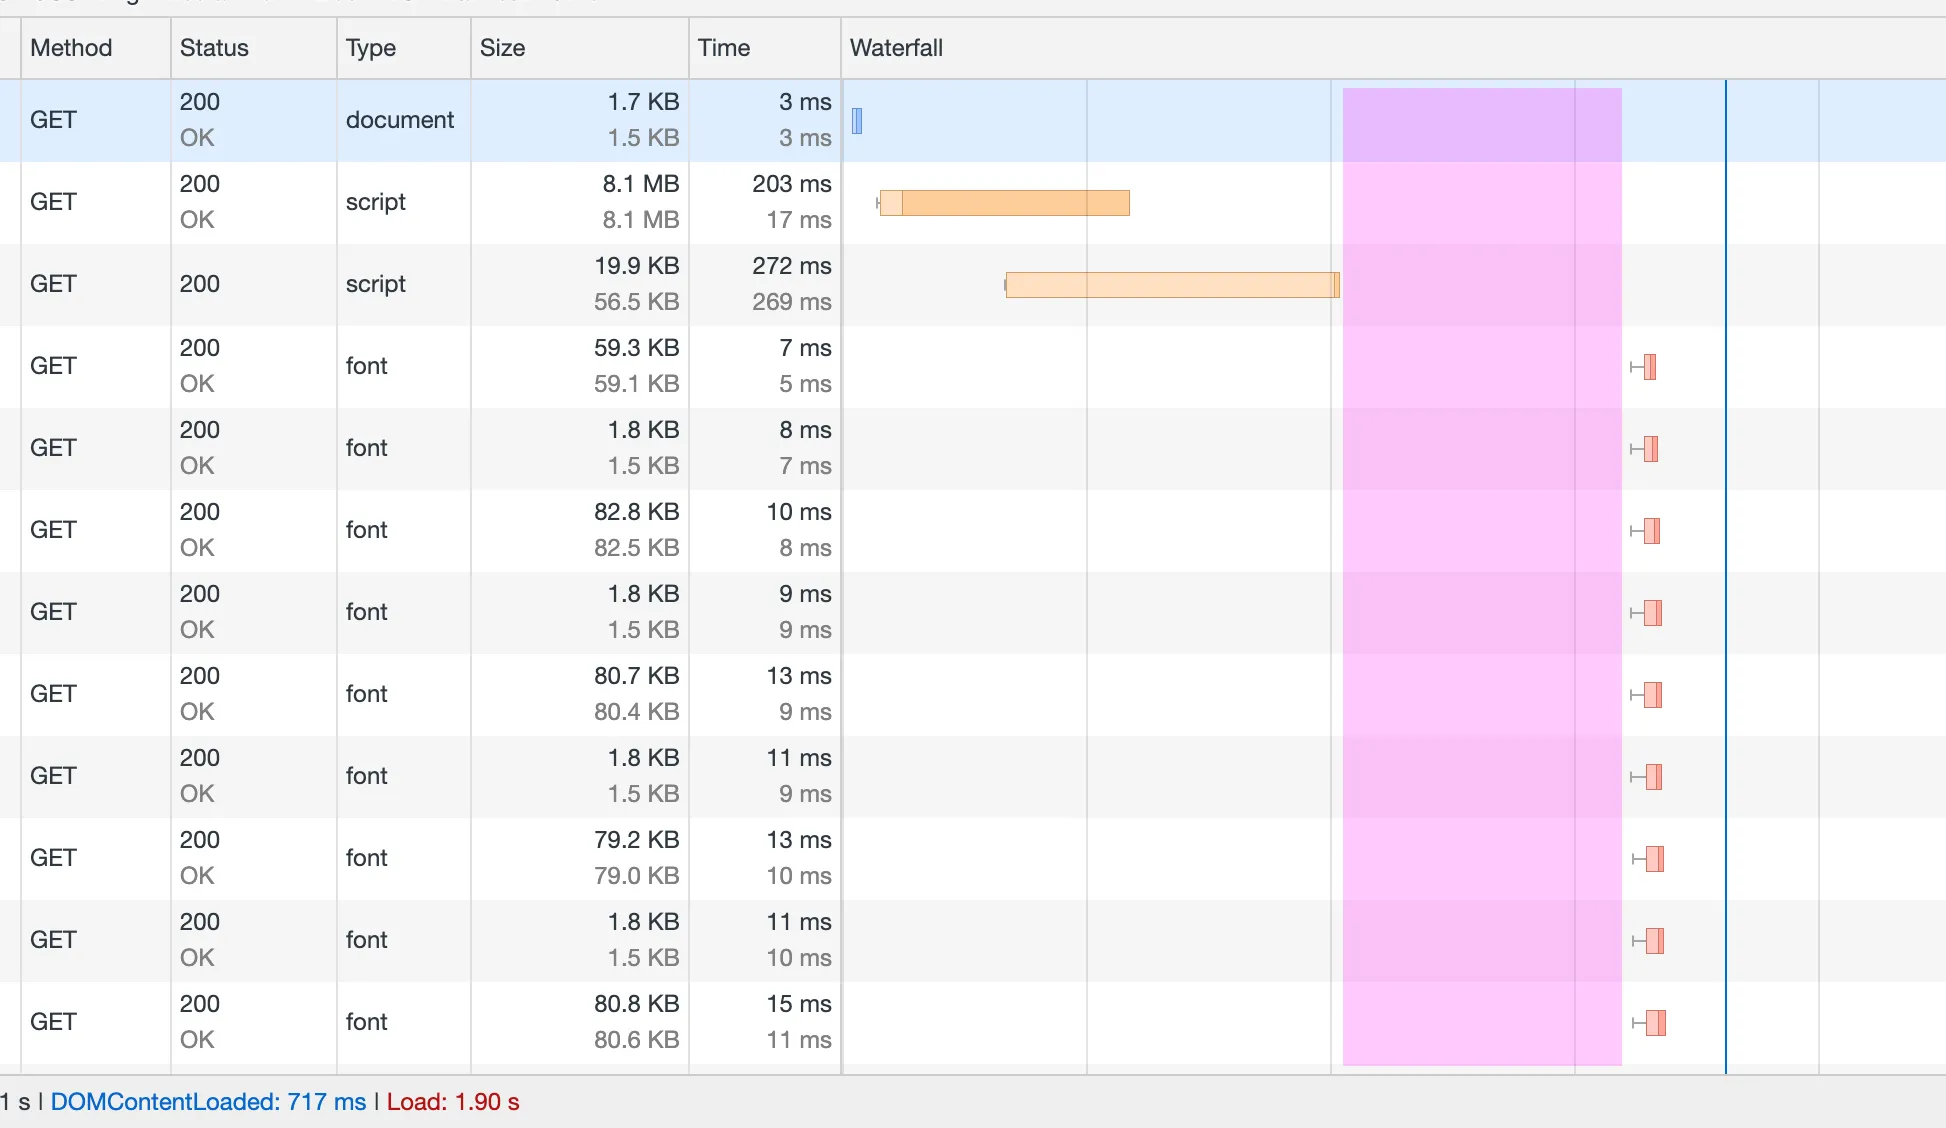Click the Time column header
This screenshot has width=1946, height=1128.
click(723, 48)
